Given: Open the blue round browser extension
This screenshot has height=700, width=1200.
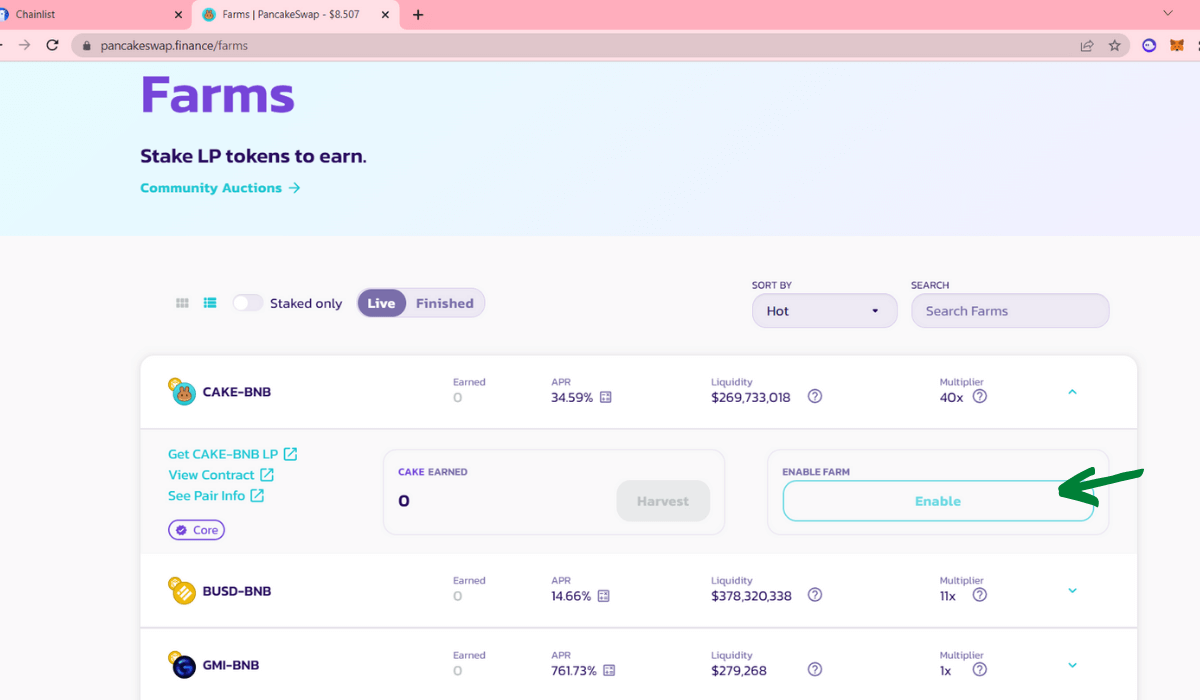Looking at the screenshot, I should pyautogui.click(x=1150, y=45).
